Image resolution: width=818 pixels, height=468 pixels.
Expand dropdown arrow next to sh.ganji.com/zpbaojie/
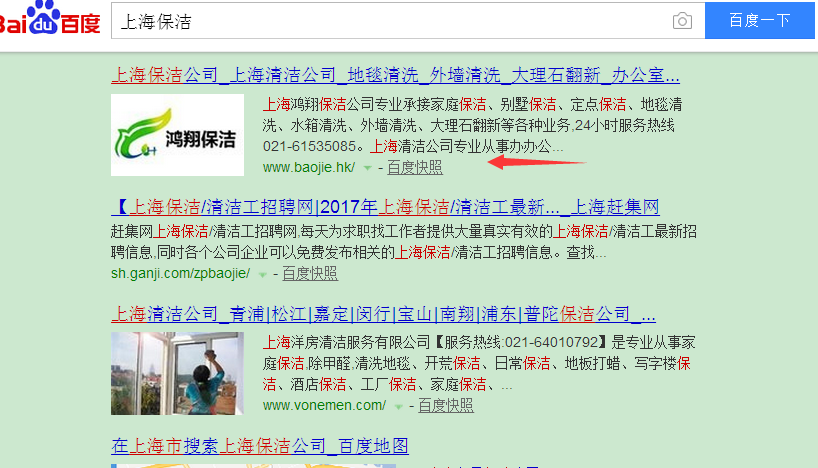[x=262, y=274]
